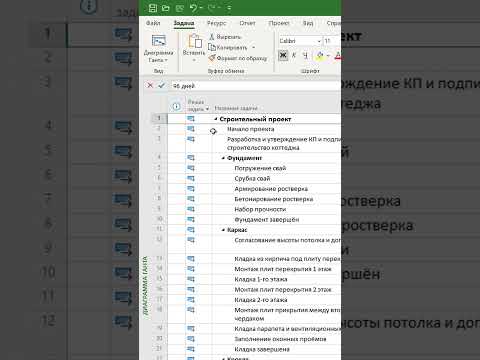Open the Режим задачи column filter dropdown
Screen dimensions: 480x360
click(x=207, y=109)
